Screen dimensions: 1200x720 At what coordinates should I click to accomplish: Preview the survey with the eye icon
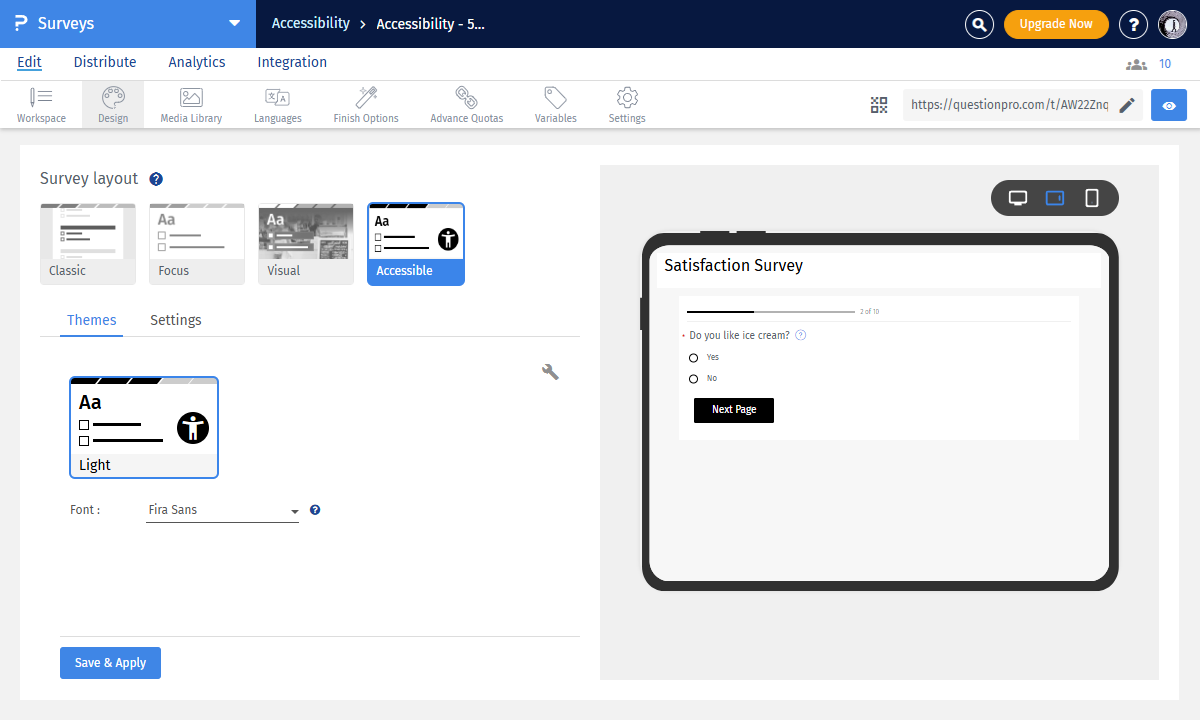[1168, 104]
